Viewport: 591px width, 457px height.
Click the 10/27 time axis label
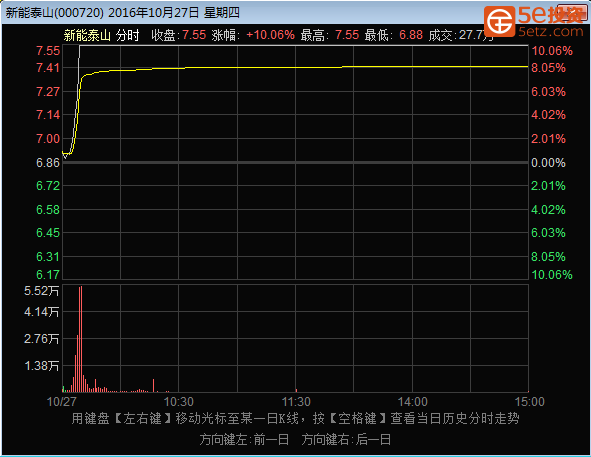click(61, 402)
